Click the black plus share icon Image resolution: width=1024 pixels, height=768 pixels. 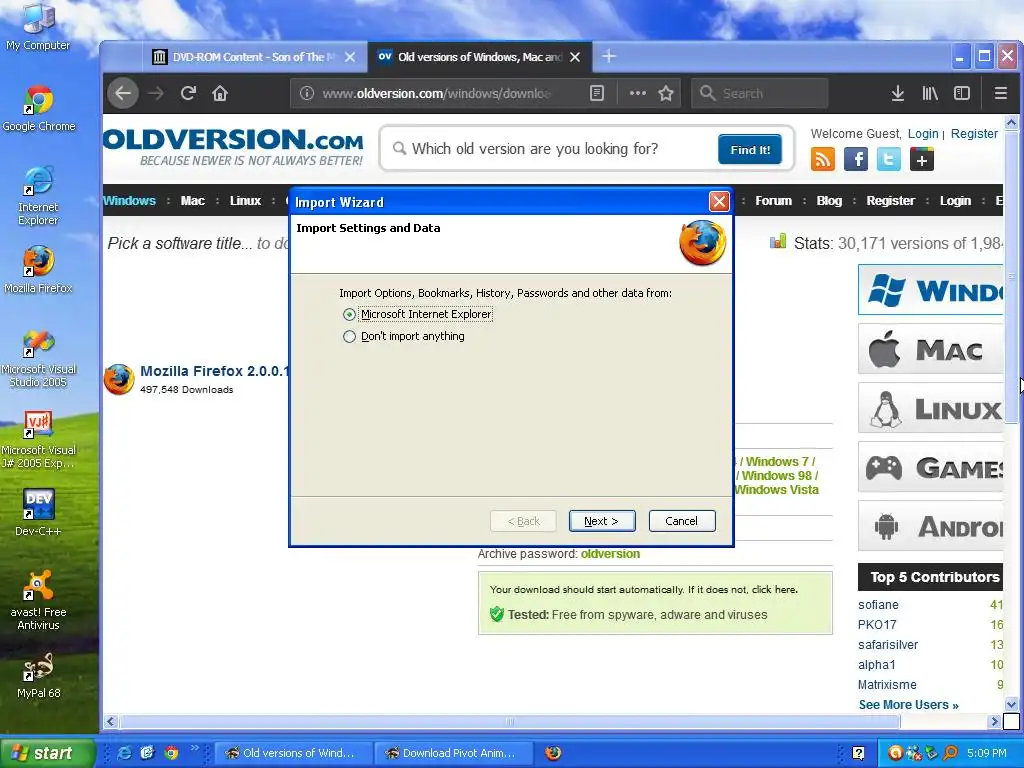(x=921, y=159)
